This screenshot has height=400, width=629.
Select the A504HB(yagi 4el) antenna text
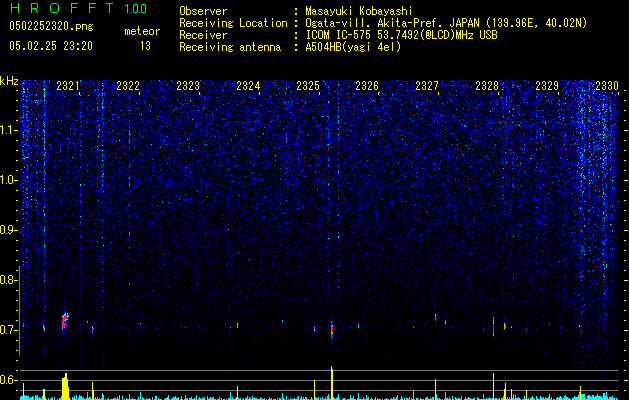353,47
